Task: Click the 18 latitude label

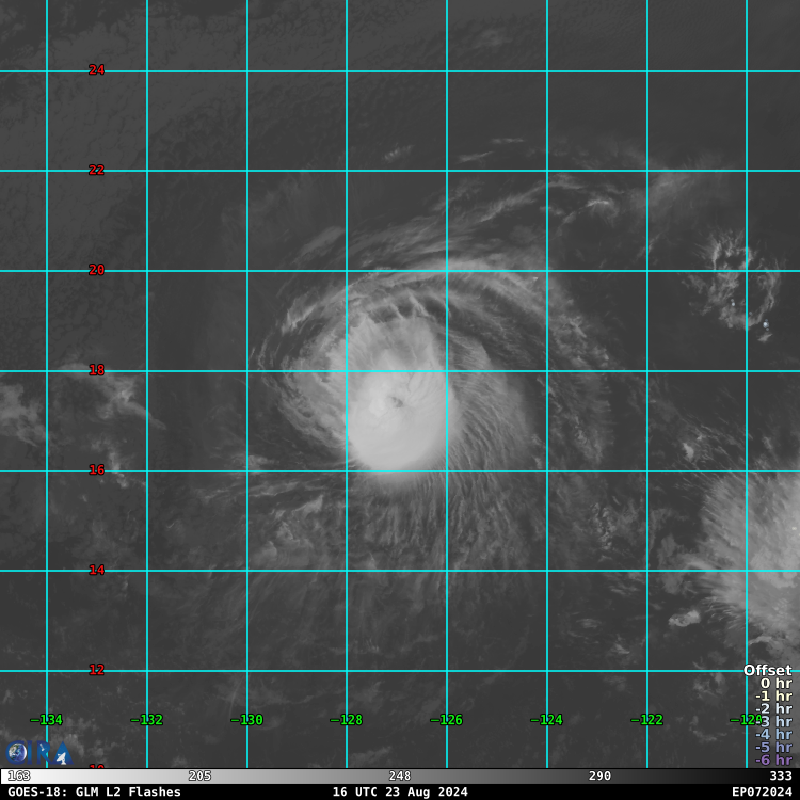Action: click(x=97, y=370)
